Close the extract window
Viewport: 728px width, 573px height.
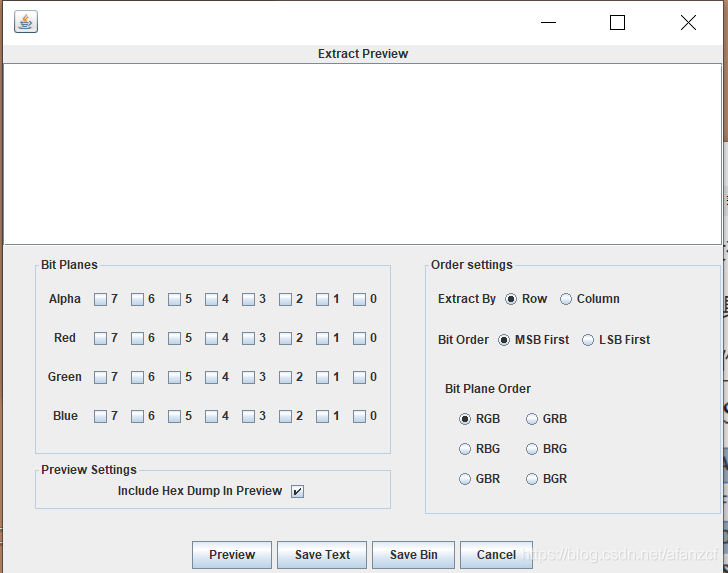click(x=688, y=22)
